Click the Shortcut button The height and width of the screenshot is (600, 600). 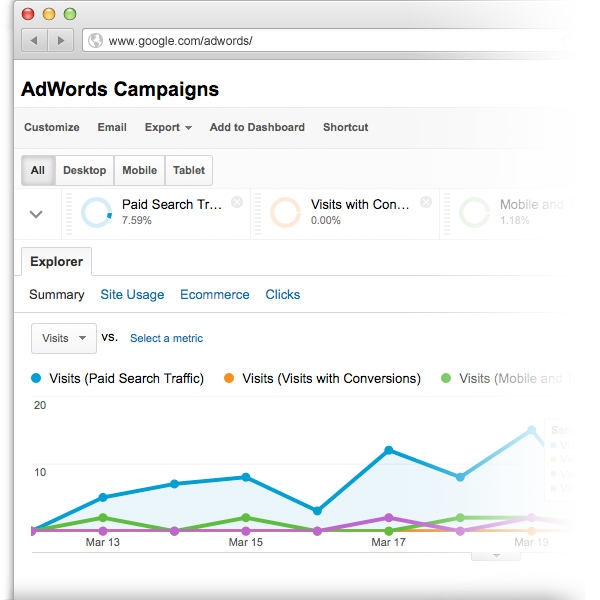coord(345,127)
